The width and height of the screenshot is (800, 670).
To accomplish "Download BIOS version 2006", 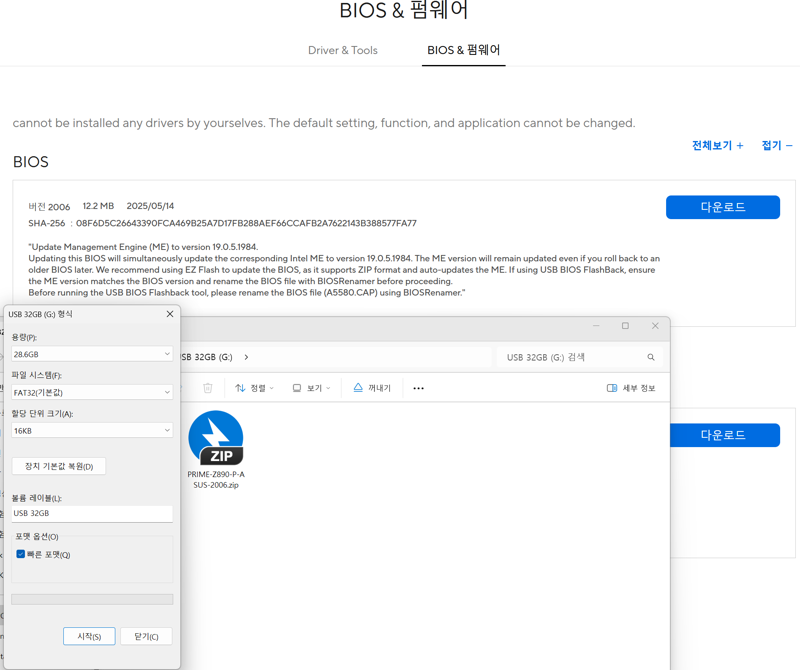I will click(x=722, y=207).
